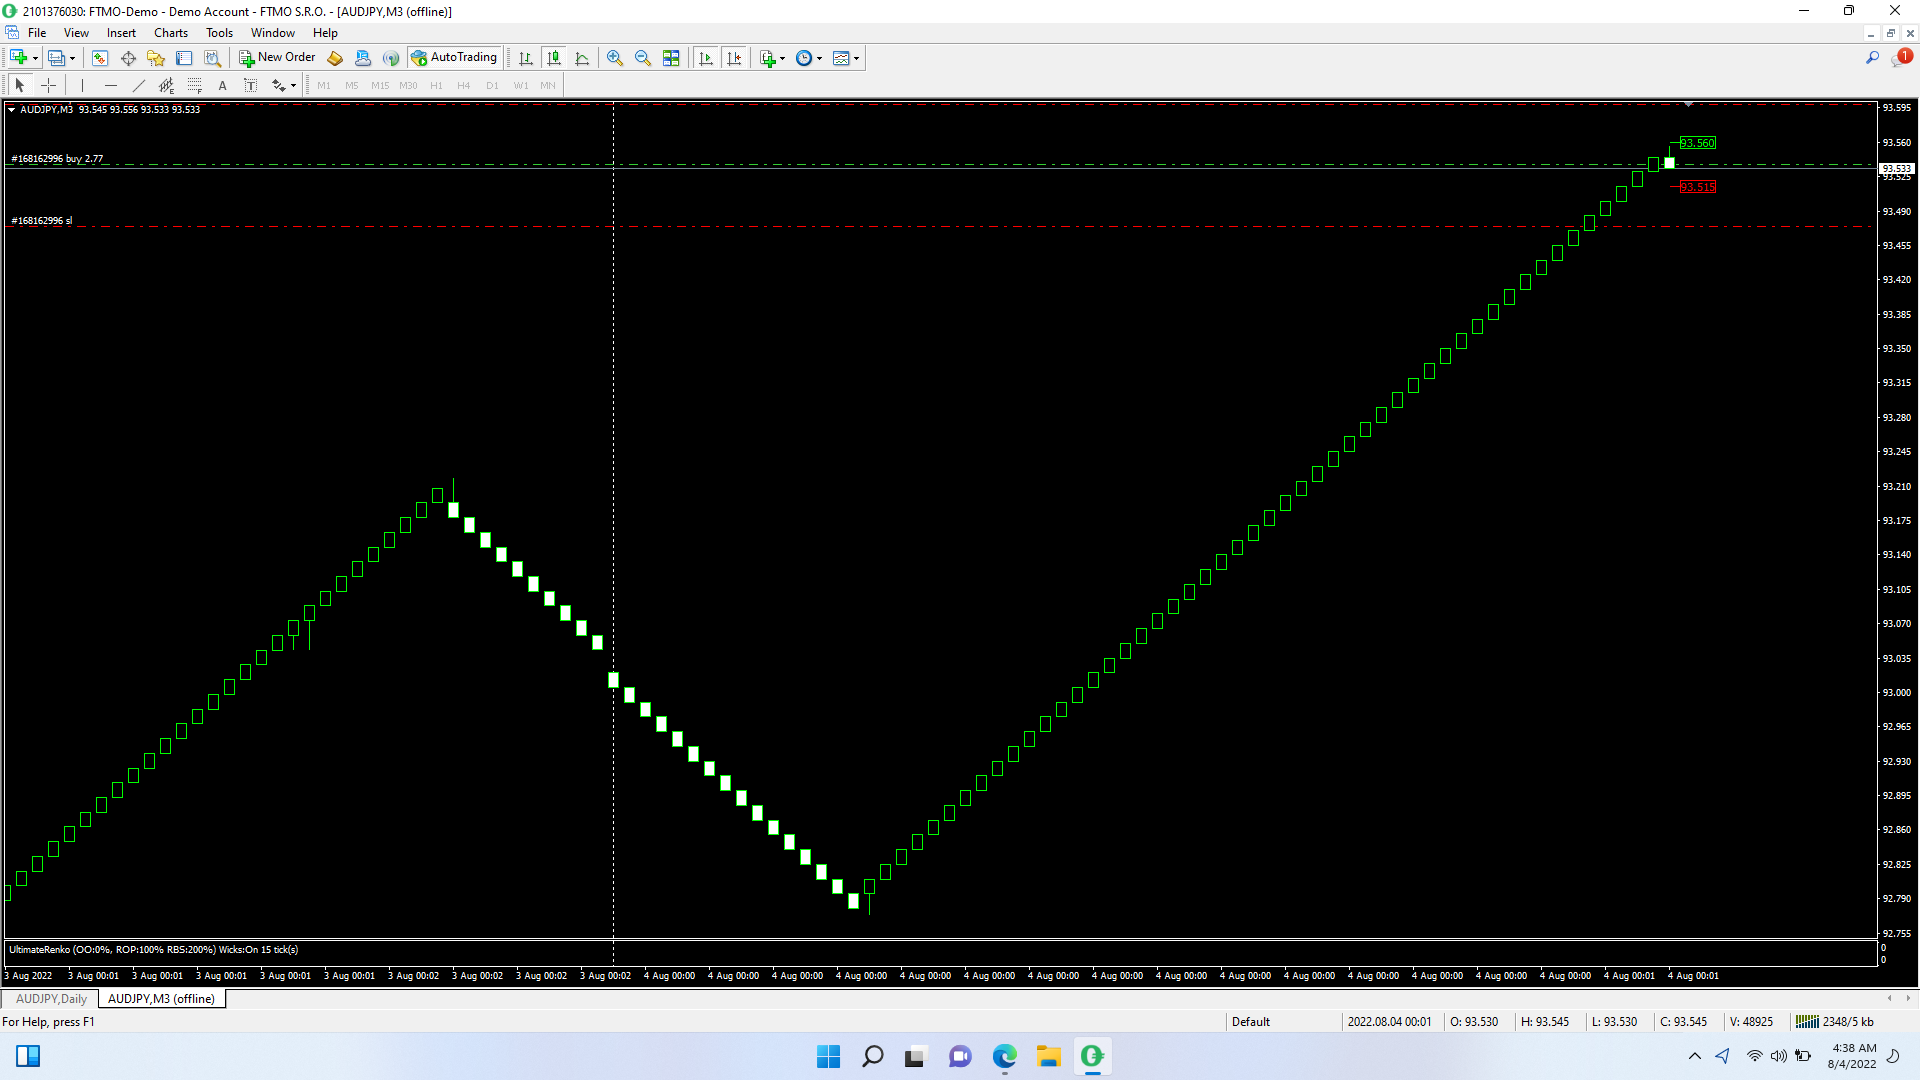The width and height of the screenshot is (1920, 1080).
Task: Switch chart to bar chart style
Action: [x=526, y=58]
